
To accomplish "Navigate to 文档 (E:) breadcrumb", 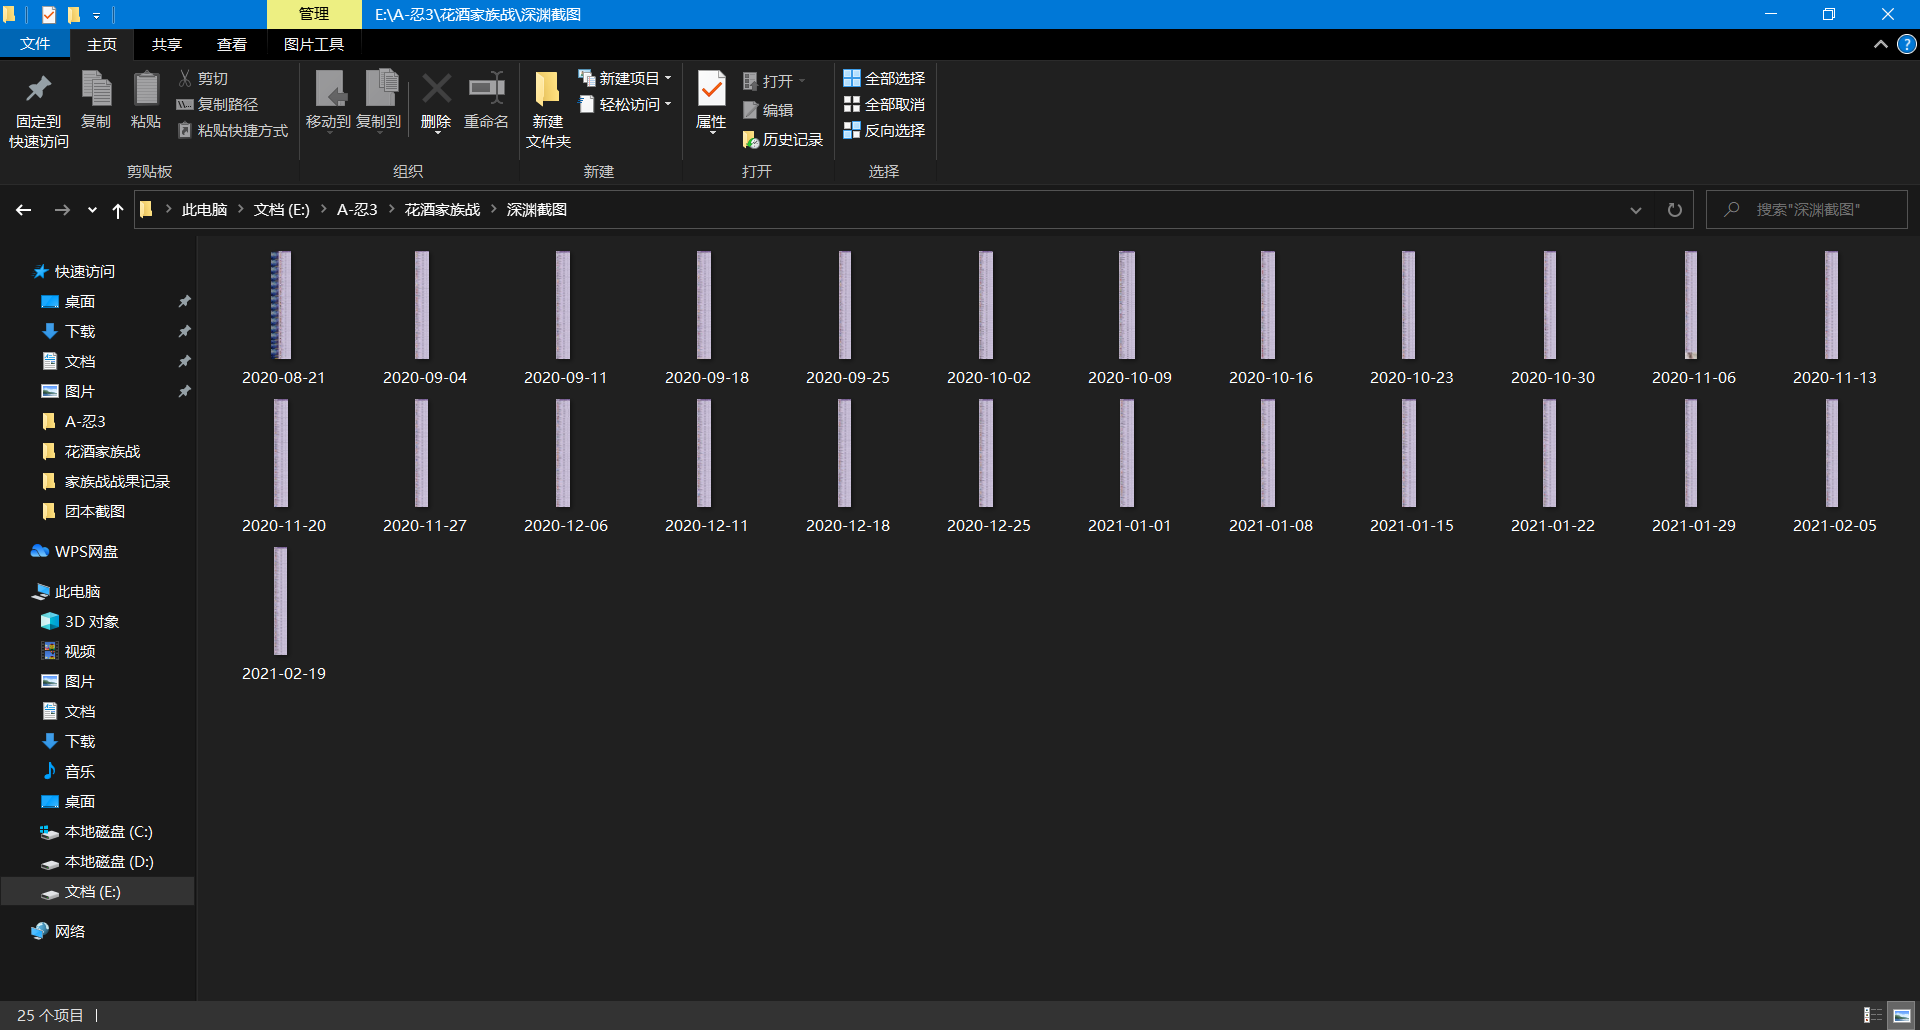I will coord(282,210).
